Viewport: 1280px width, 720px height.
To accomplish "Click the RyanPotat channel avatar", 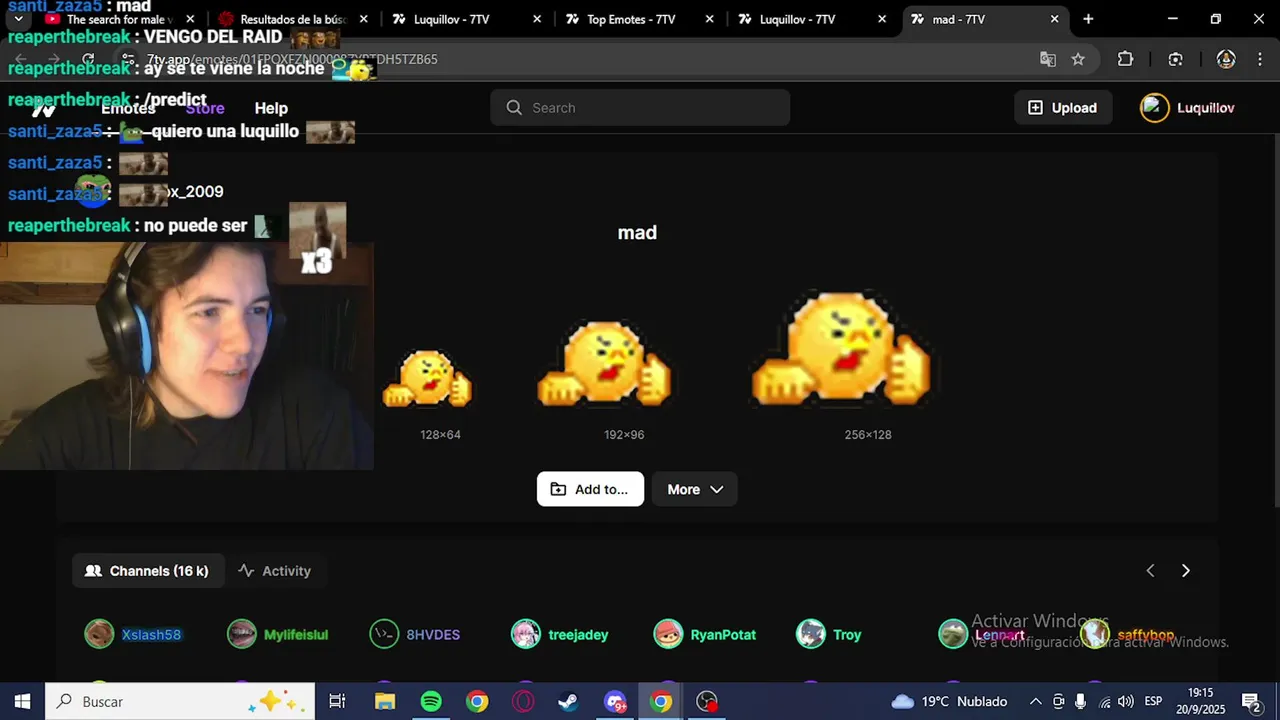I will click(x=668, y=634).
